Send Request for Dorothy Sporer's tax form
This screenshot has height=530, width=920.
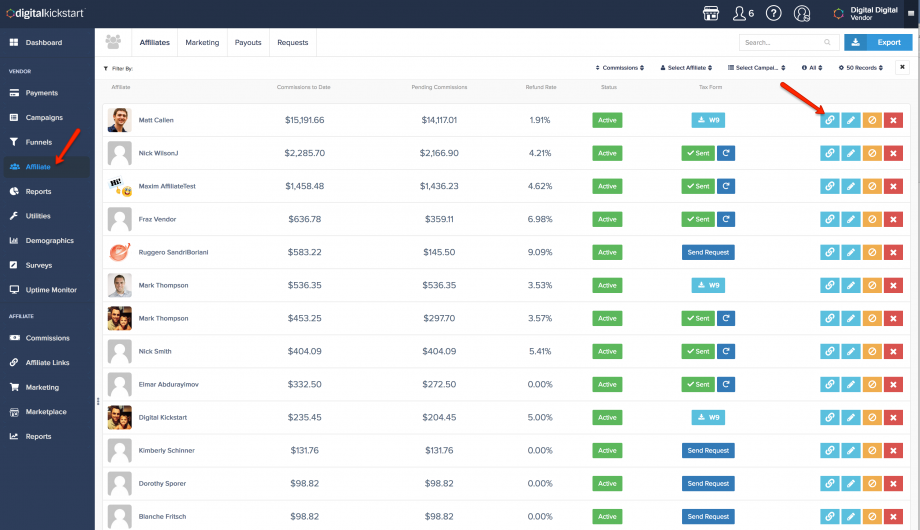click(x=708, y=483)
